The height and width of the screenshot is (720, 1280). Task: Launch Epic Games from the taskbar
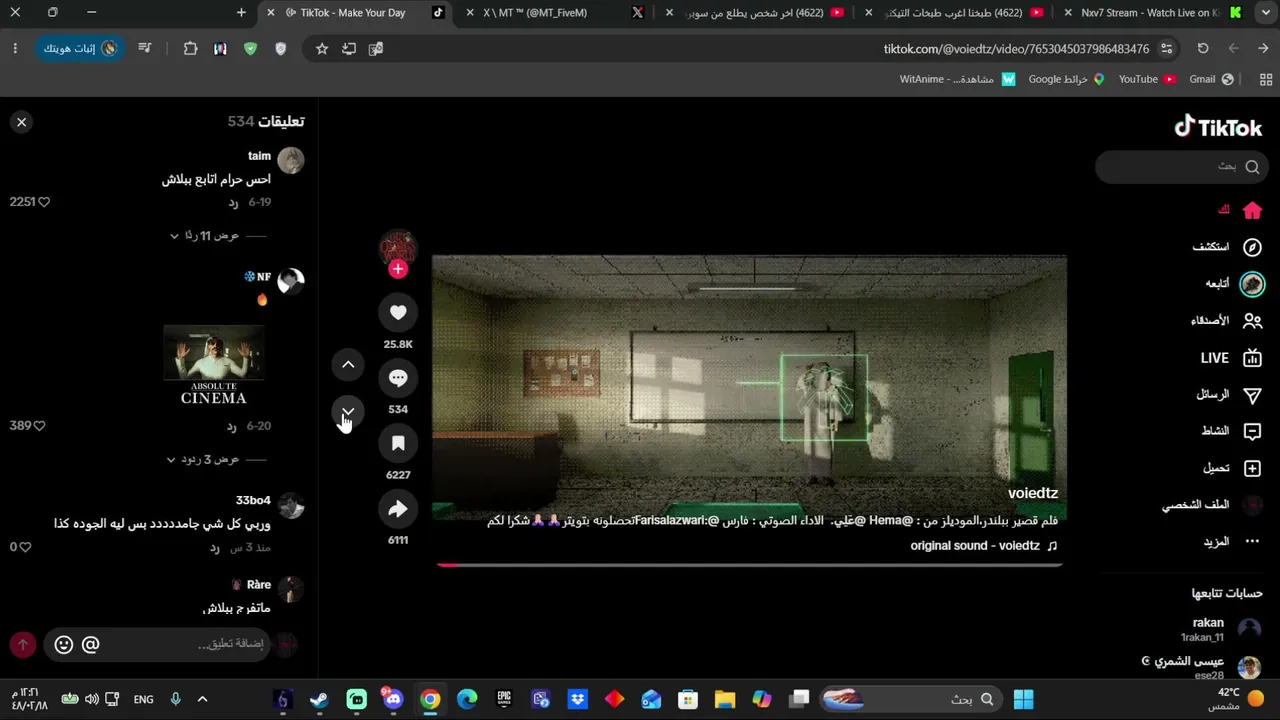coord(504,699)
